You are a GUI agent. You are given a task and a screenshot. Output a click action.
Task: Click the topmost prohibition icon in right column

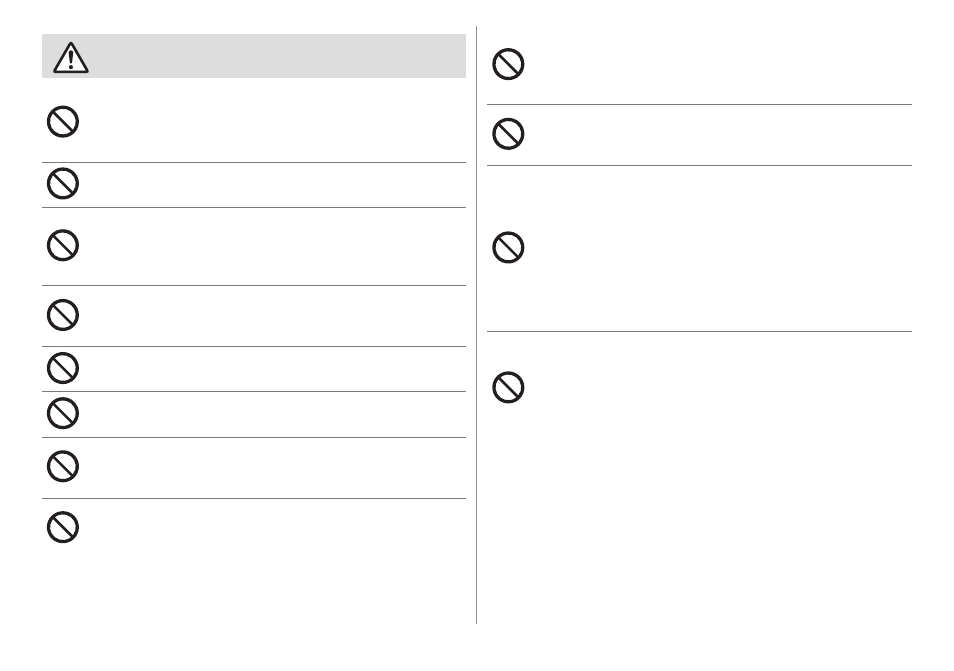[x=508, y=64]
